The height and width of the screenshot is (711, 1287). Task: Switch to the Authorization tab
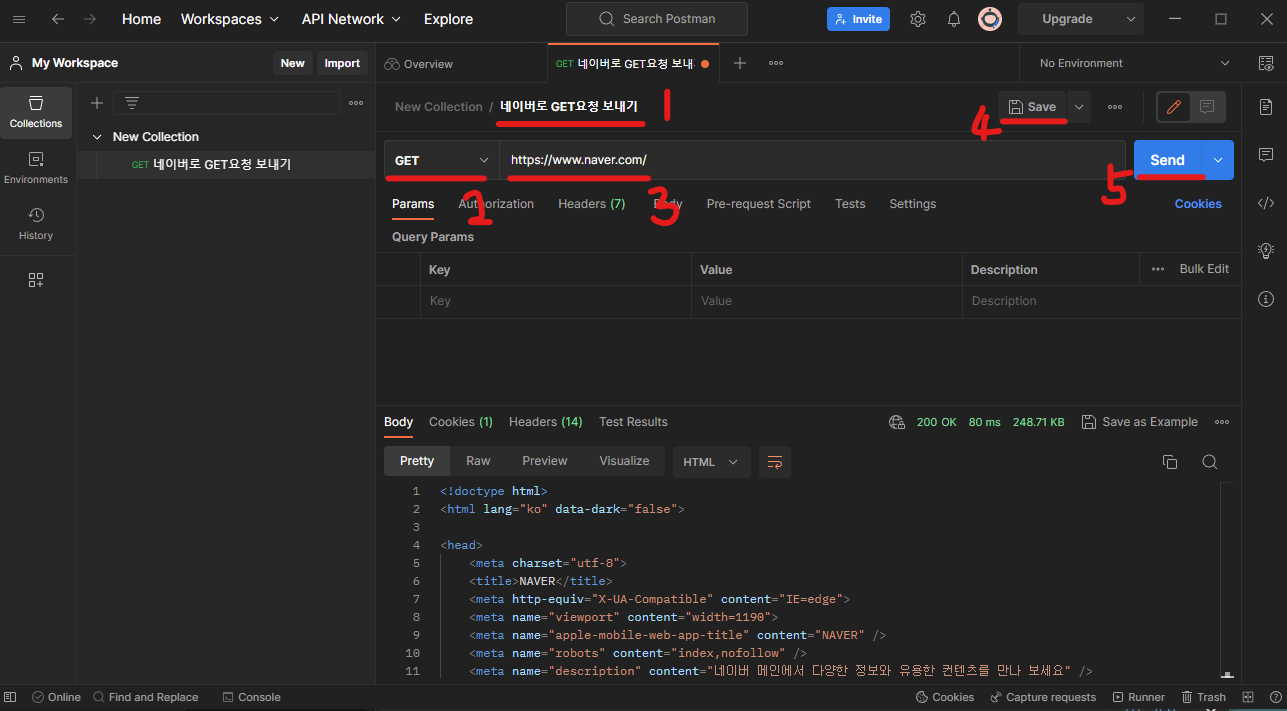click(496, 204)
